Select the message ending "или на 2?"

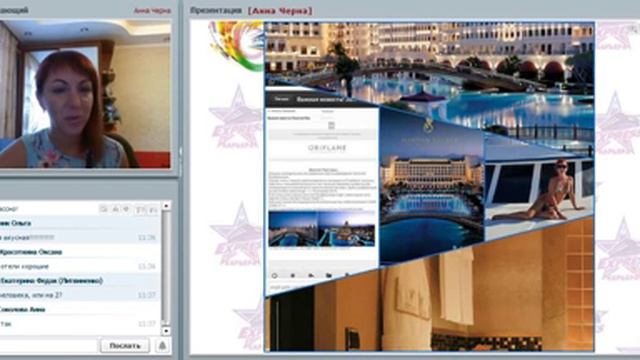pyautogui.click(x=31, y=295)
